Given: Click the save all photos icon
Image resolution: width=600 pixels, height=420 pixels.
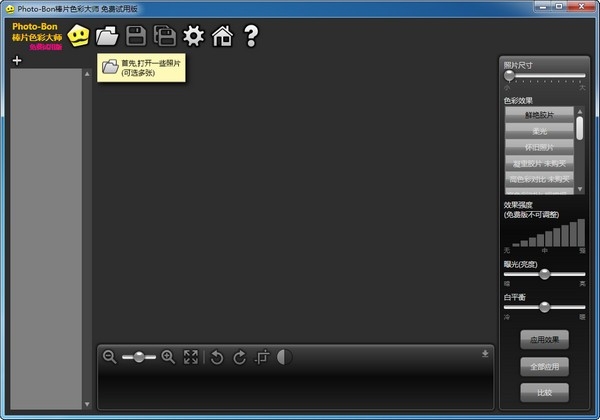Looking at the screenshot, I should point(165,36).
